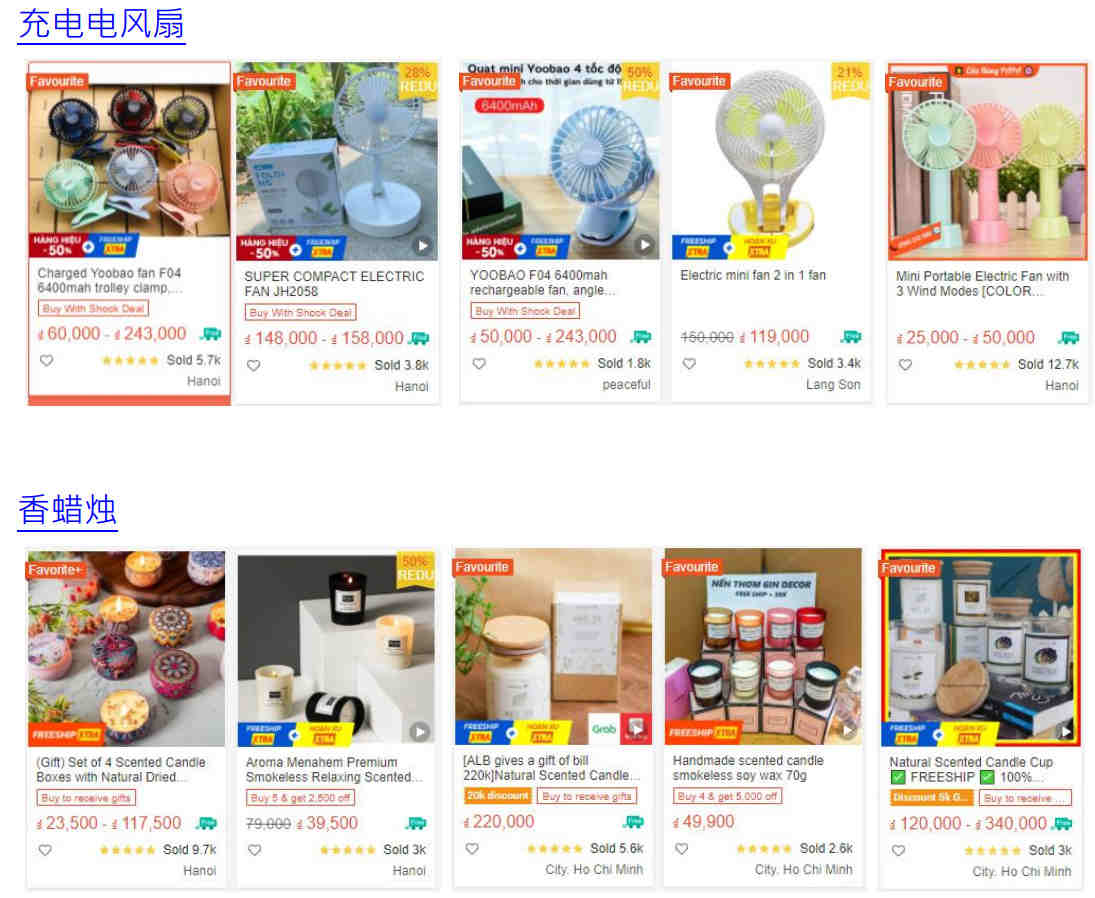Open Handmade scented candle smokeless soy wax title
This screenshot has width=1095, height=898.
pos(747,767)
